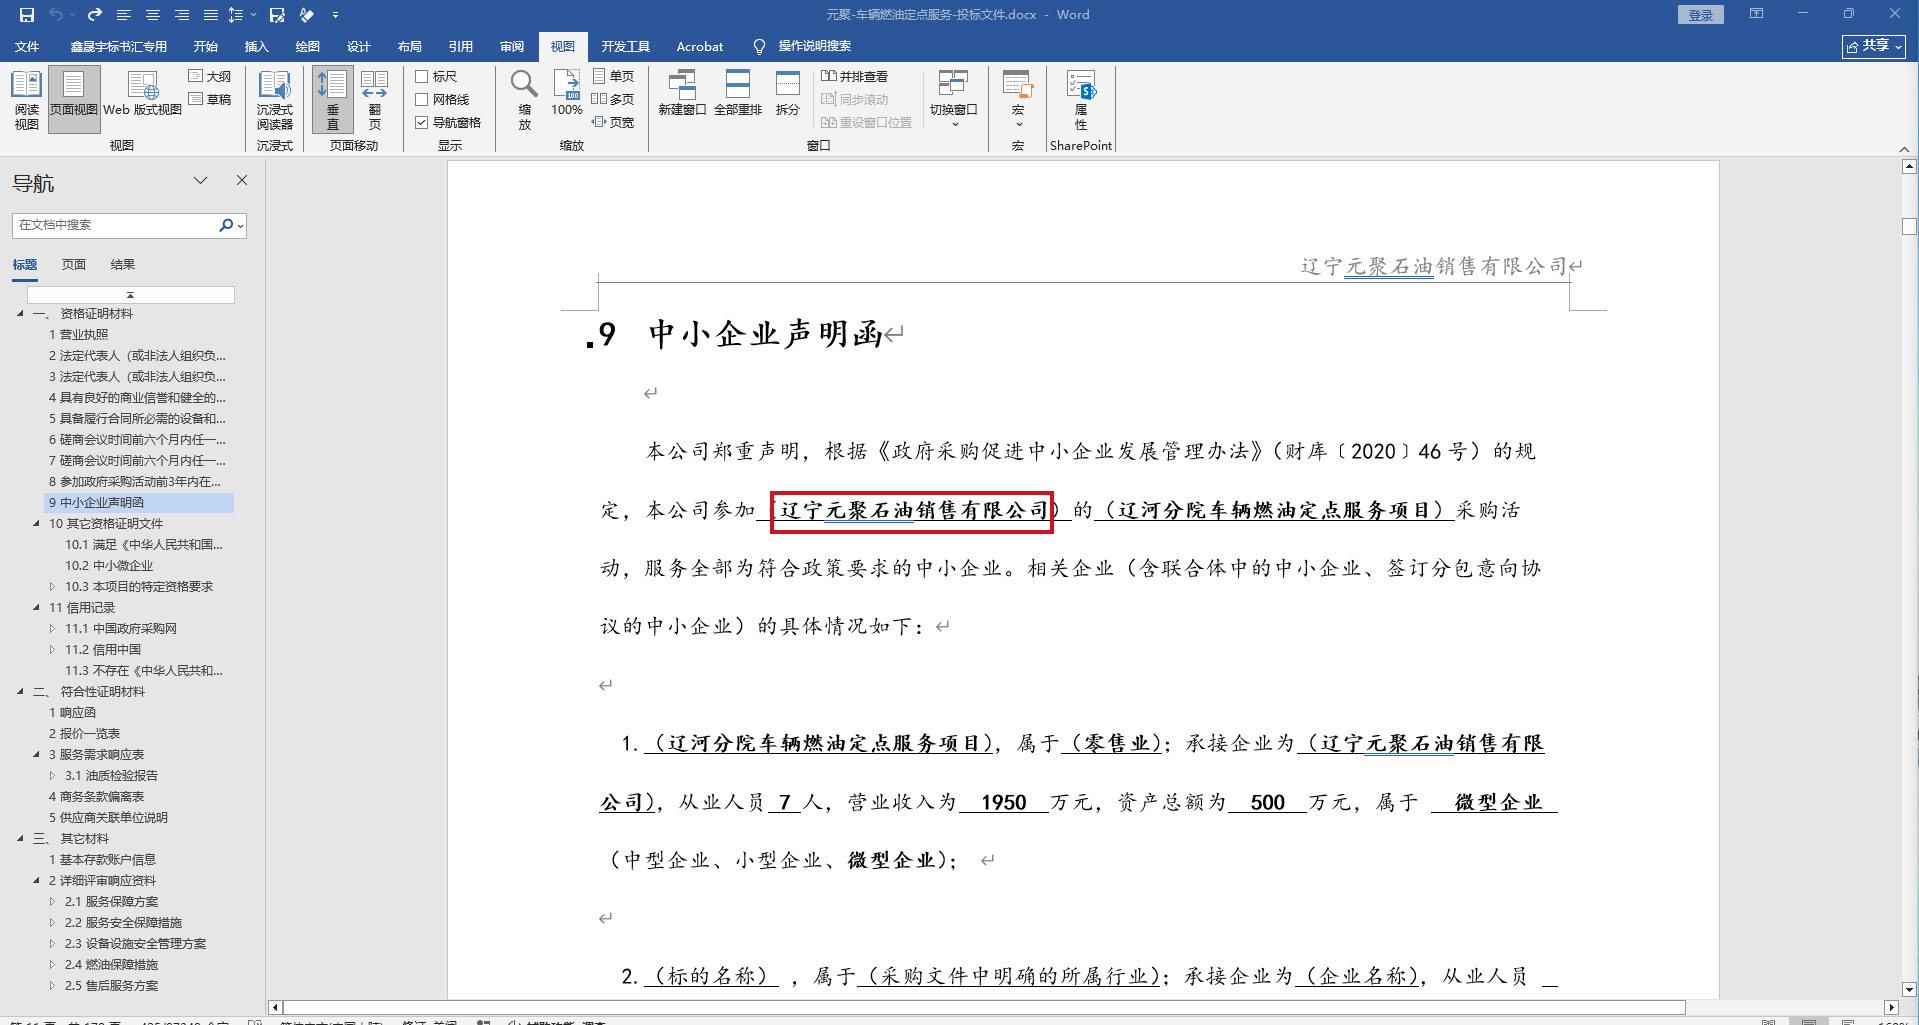
Task: Click the 共享 share button
Action: click(x=1874, y=46)
